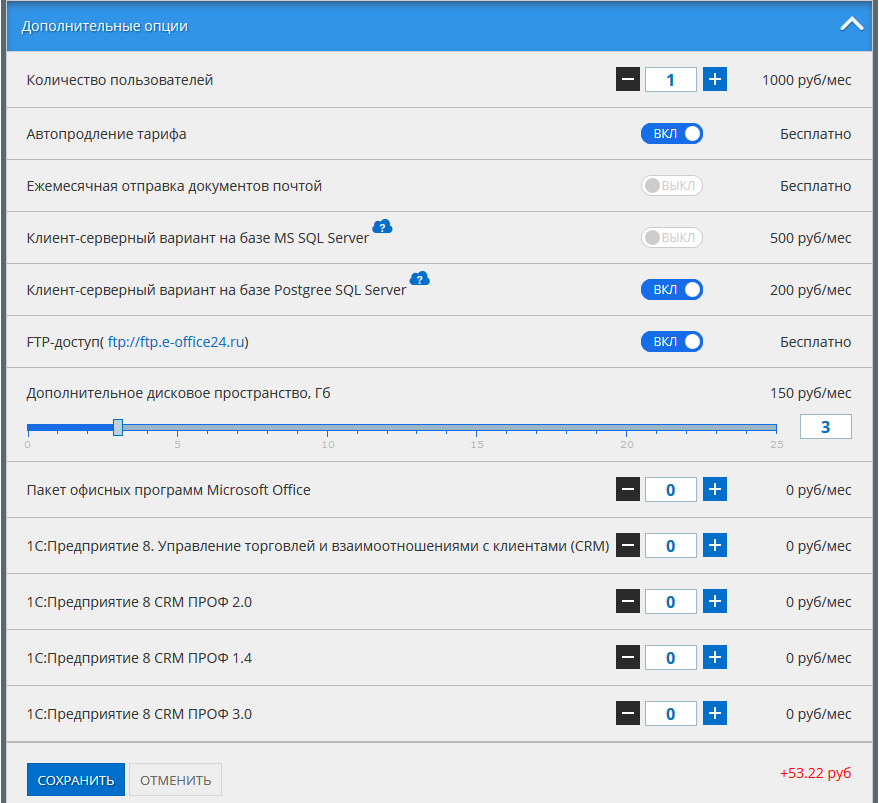879x803 pixels.
Task: Collapse the Дополнительные опции panel
Action: [x=851, y=26]
